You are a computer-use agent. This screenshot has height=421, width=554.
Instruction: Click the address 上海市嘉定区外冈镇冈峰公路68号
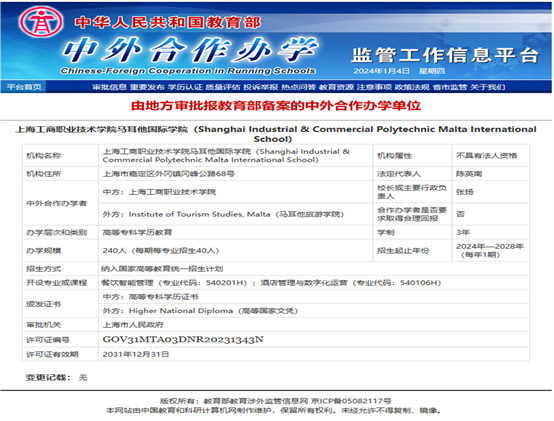coord(169,174)
